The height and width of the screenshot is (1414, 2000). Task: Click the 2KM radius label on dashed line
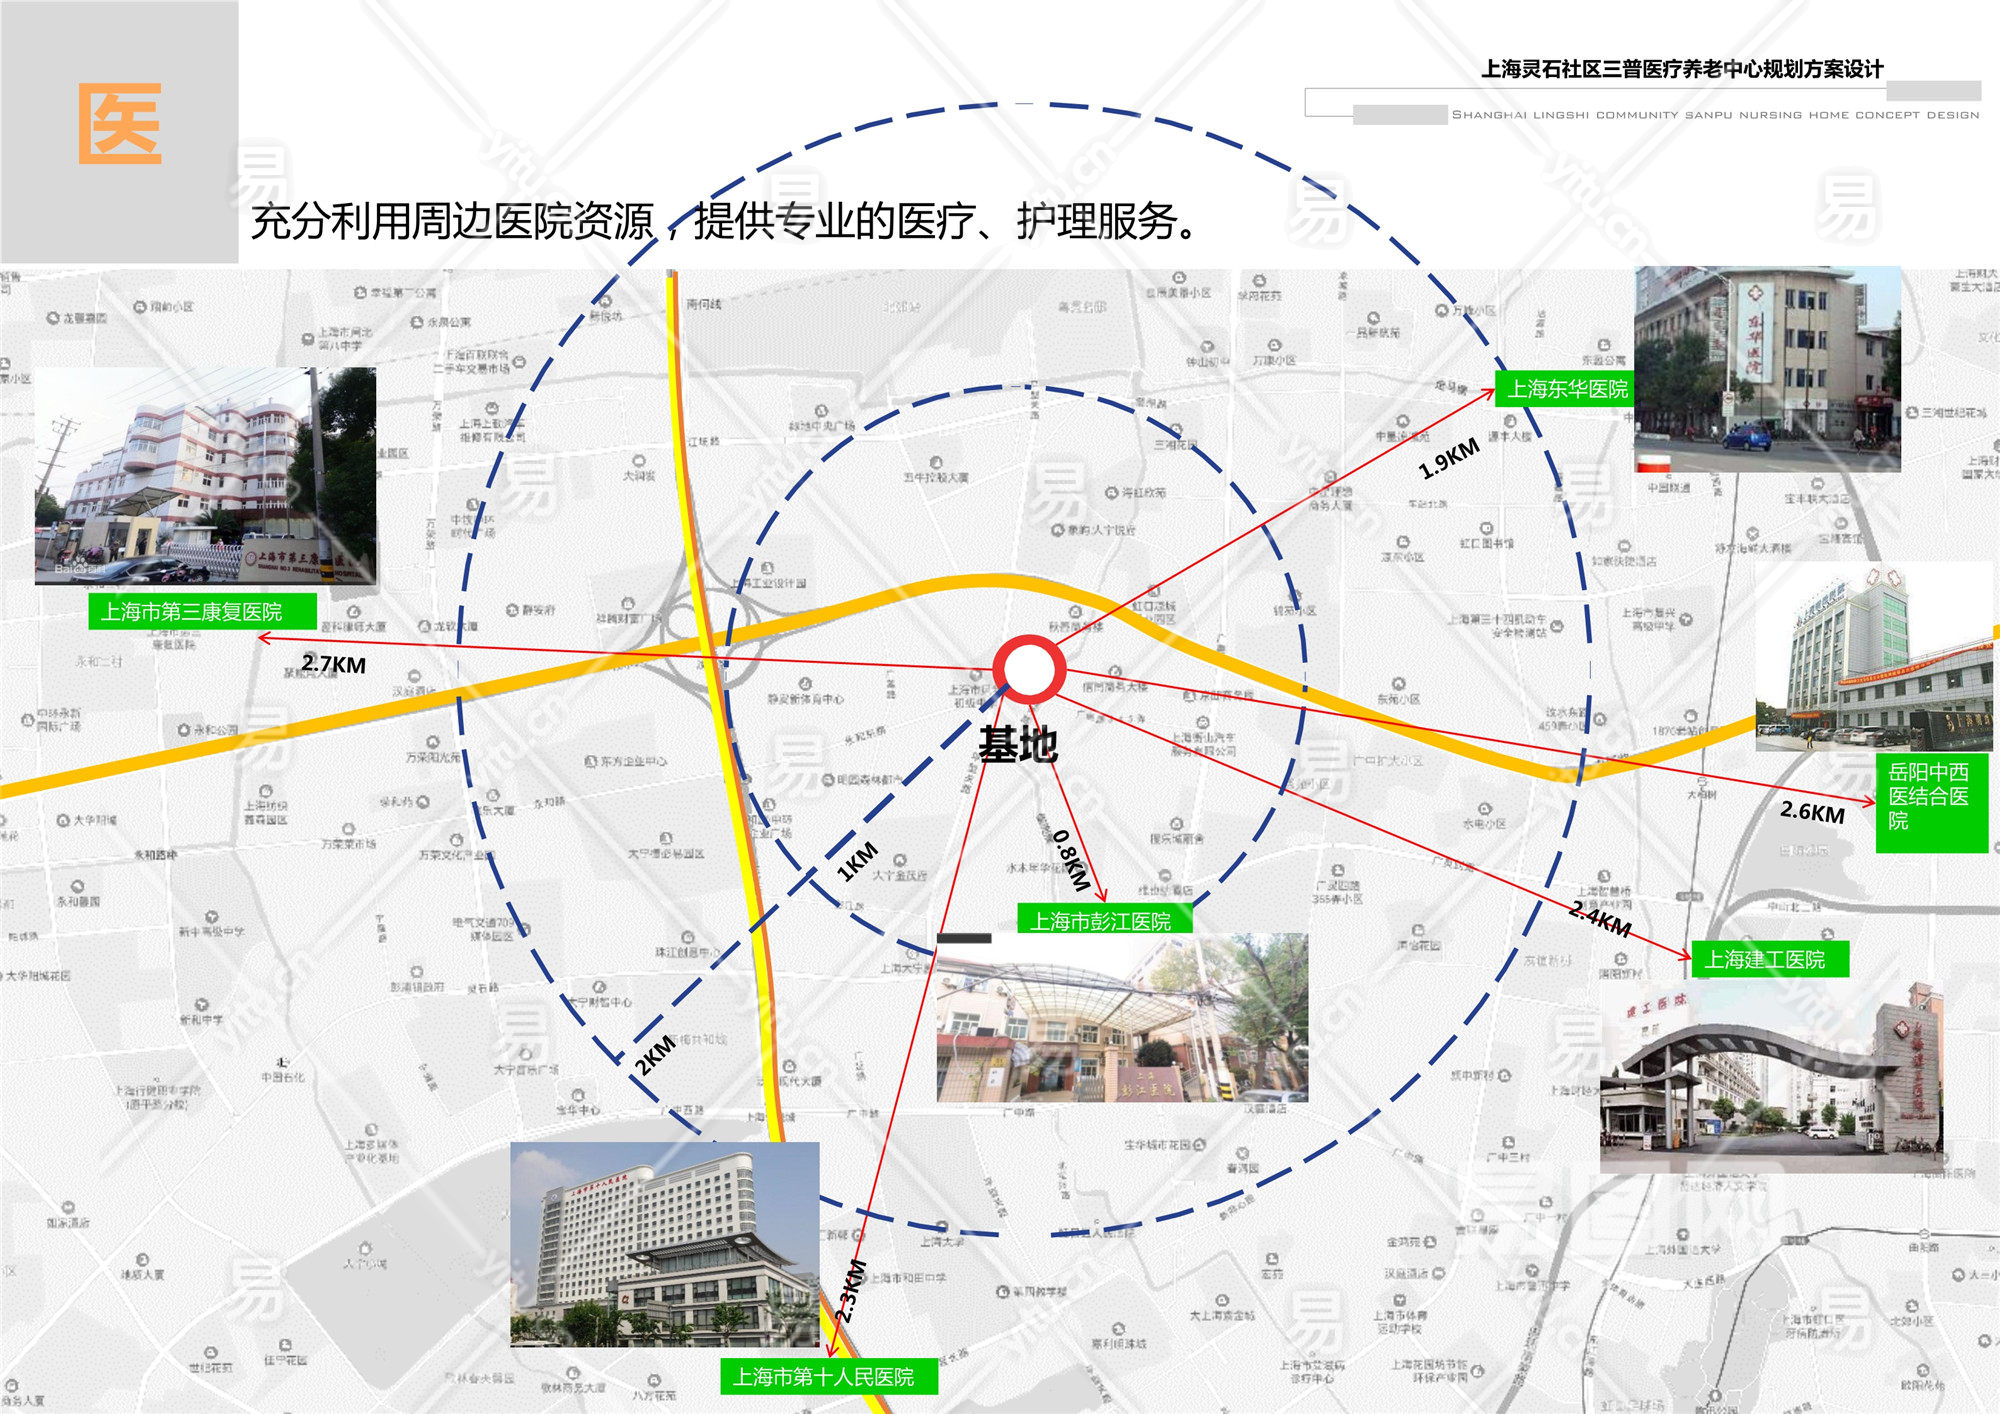point(655,1055)
